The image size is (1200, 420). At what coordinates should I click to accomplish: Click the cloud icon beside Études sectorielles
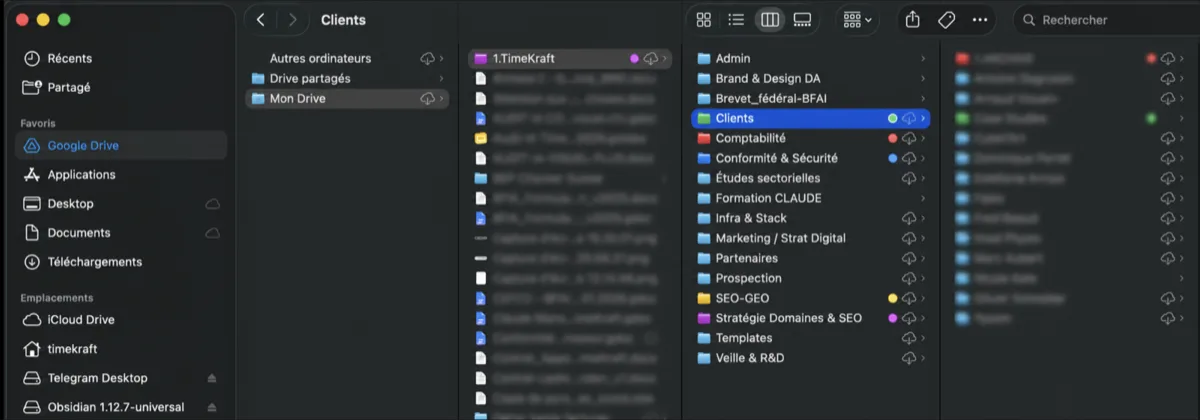909,179
